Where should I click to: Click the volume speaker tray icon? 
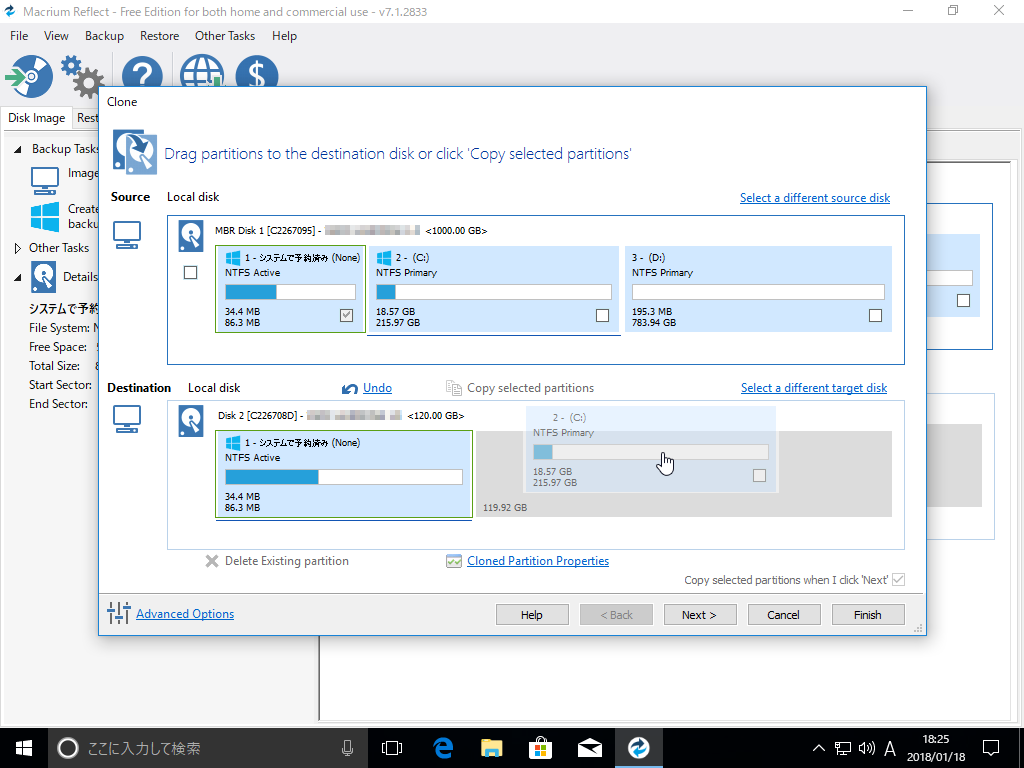[866, 748]
